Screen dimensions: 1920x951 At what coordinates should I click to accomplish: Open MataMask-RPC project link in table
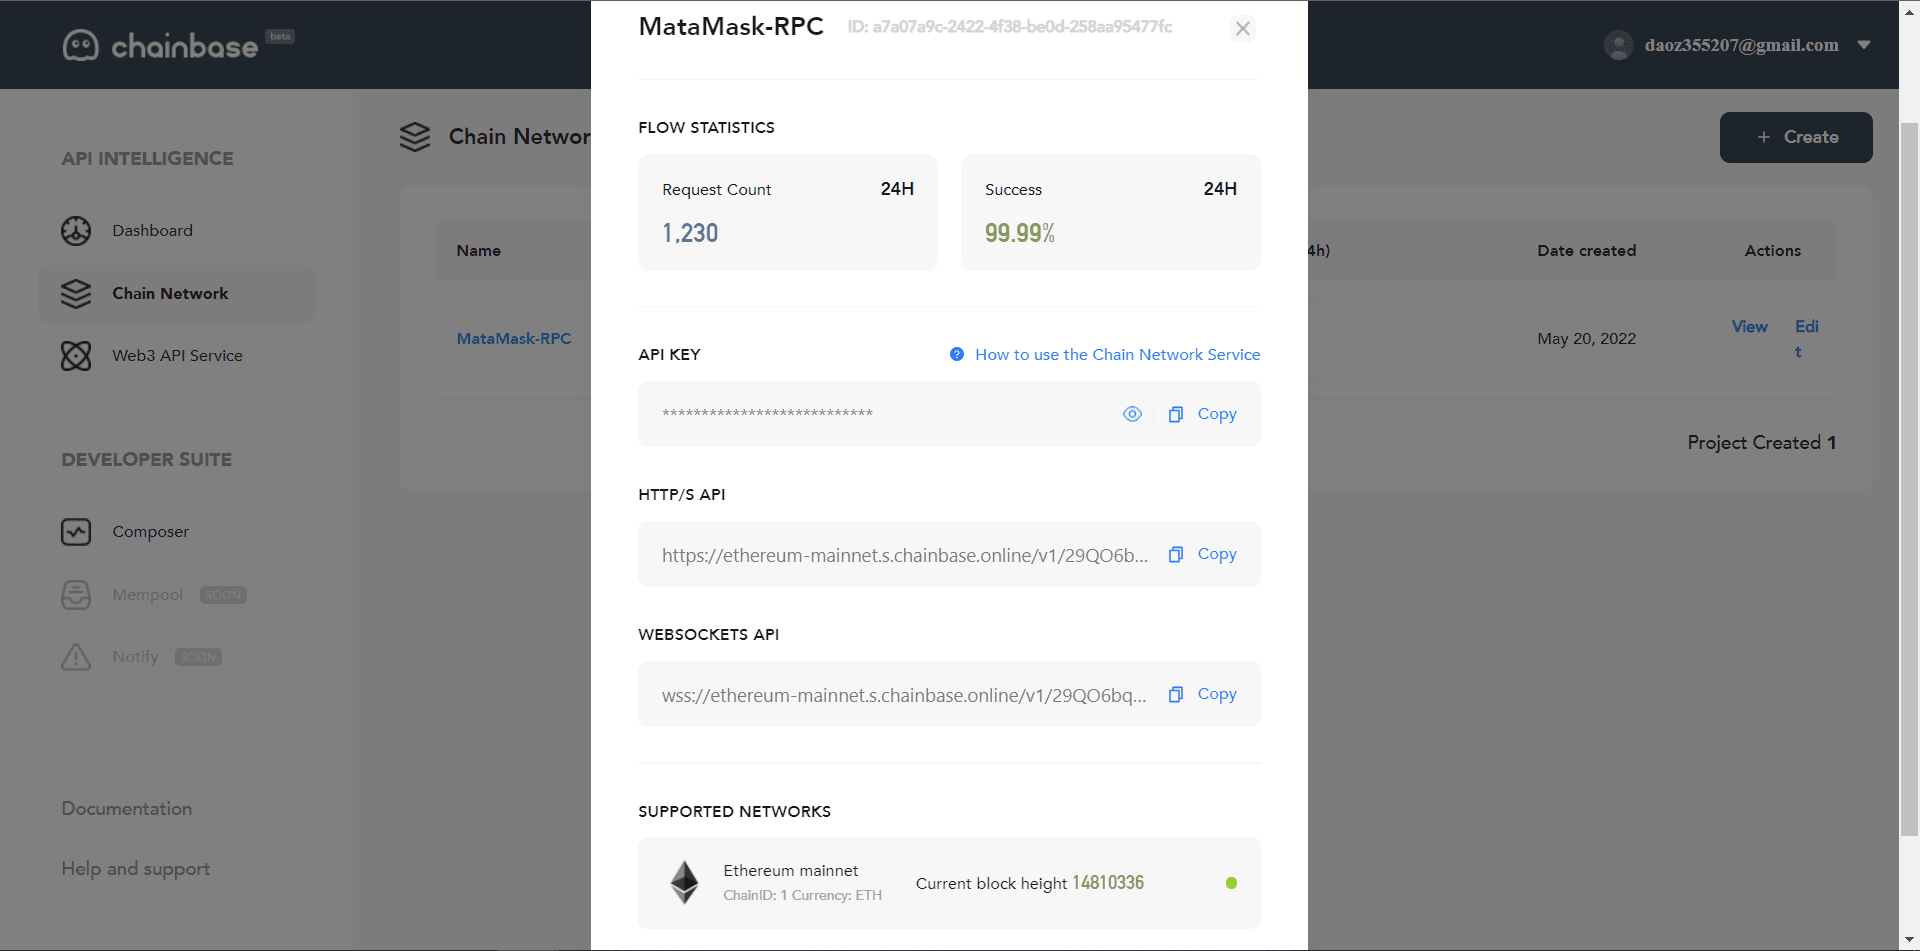(x=514, y=339)
